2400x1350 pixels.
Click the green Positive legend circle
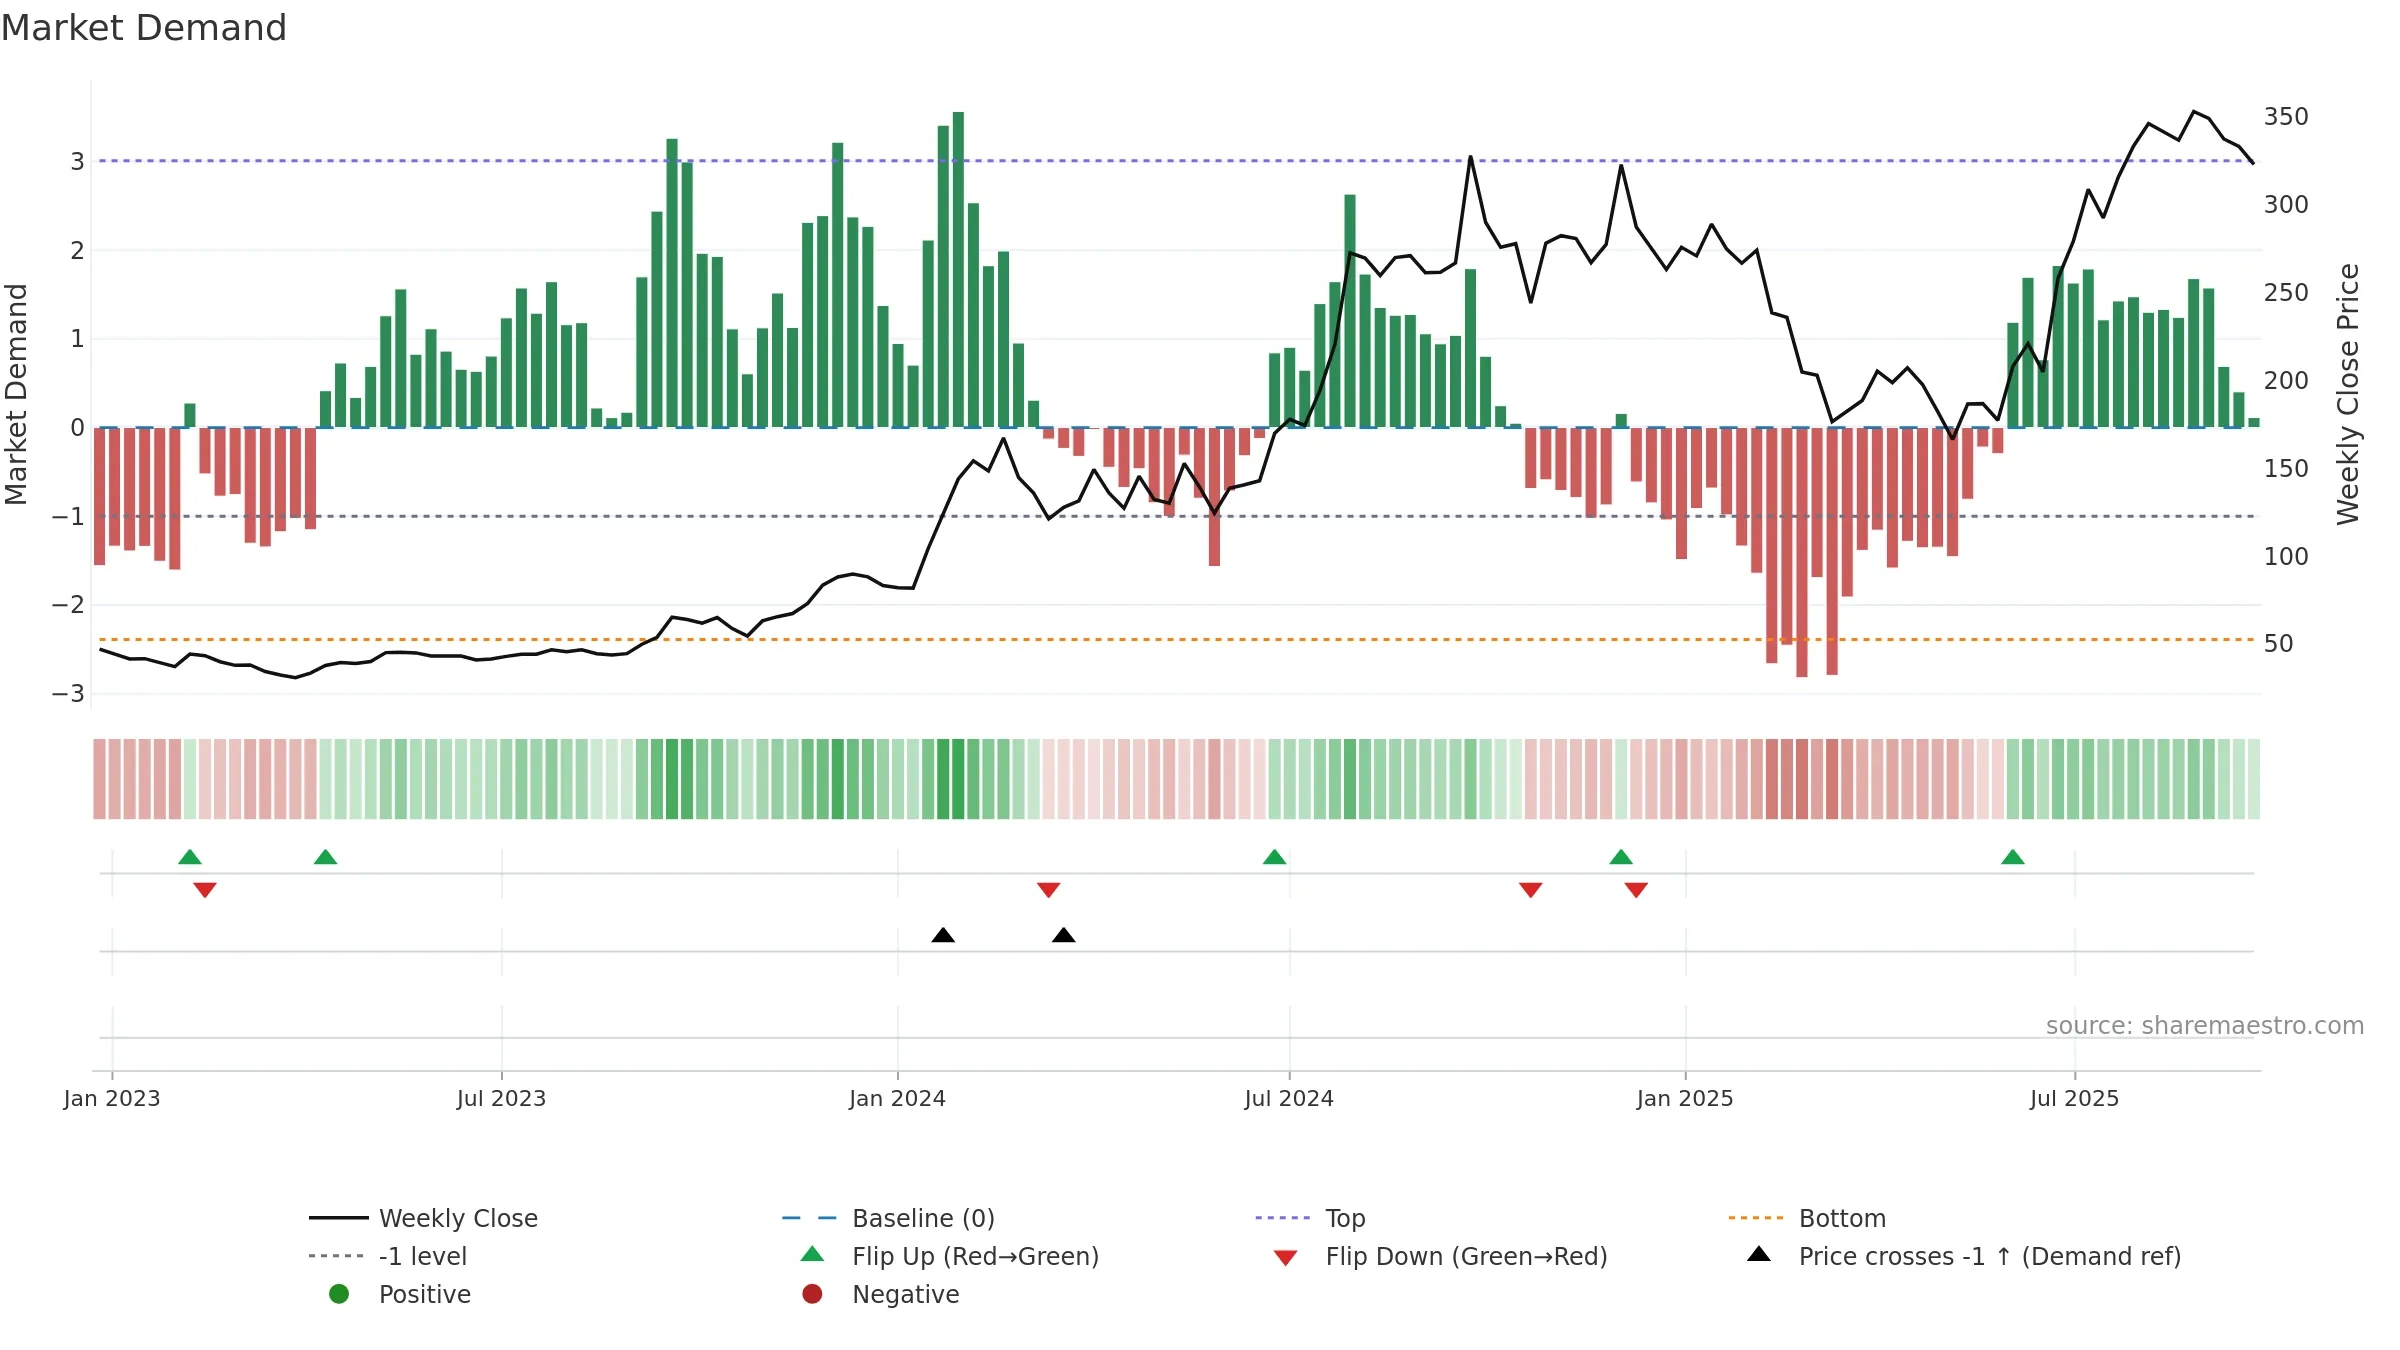pyautogui.click(x=339, y=1294)
